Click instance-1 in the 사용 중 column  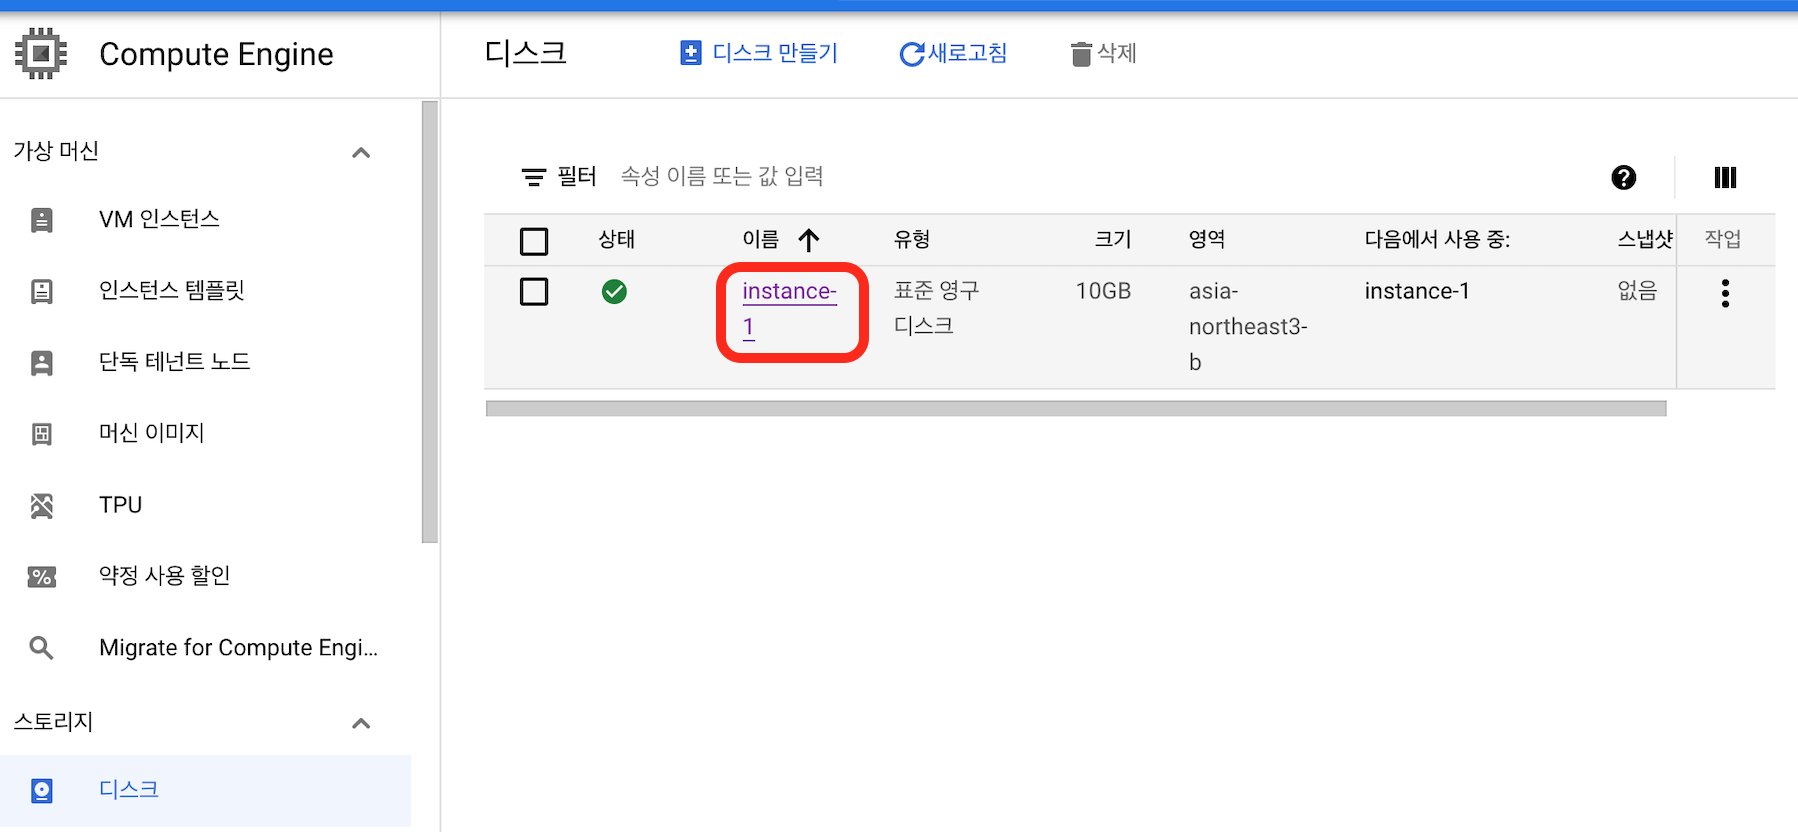(1417, 291)
